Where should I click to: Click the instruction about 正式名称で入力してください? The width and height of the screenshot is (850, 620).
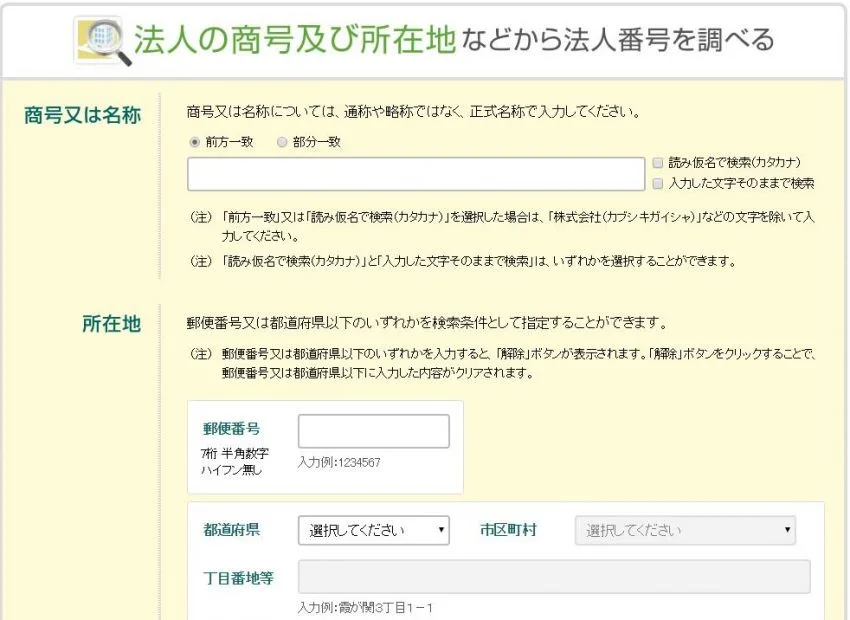(x=414, y=112)
